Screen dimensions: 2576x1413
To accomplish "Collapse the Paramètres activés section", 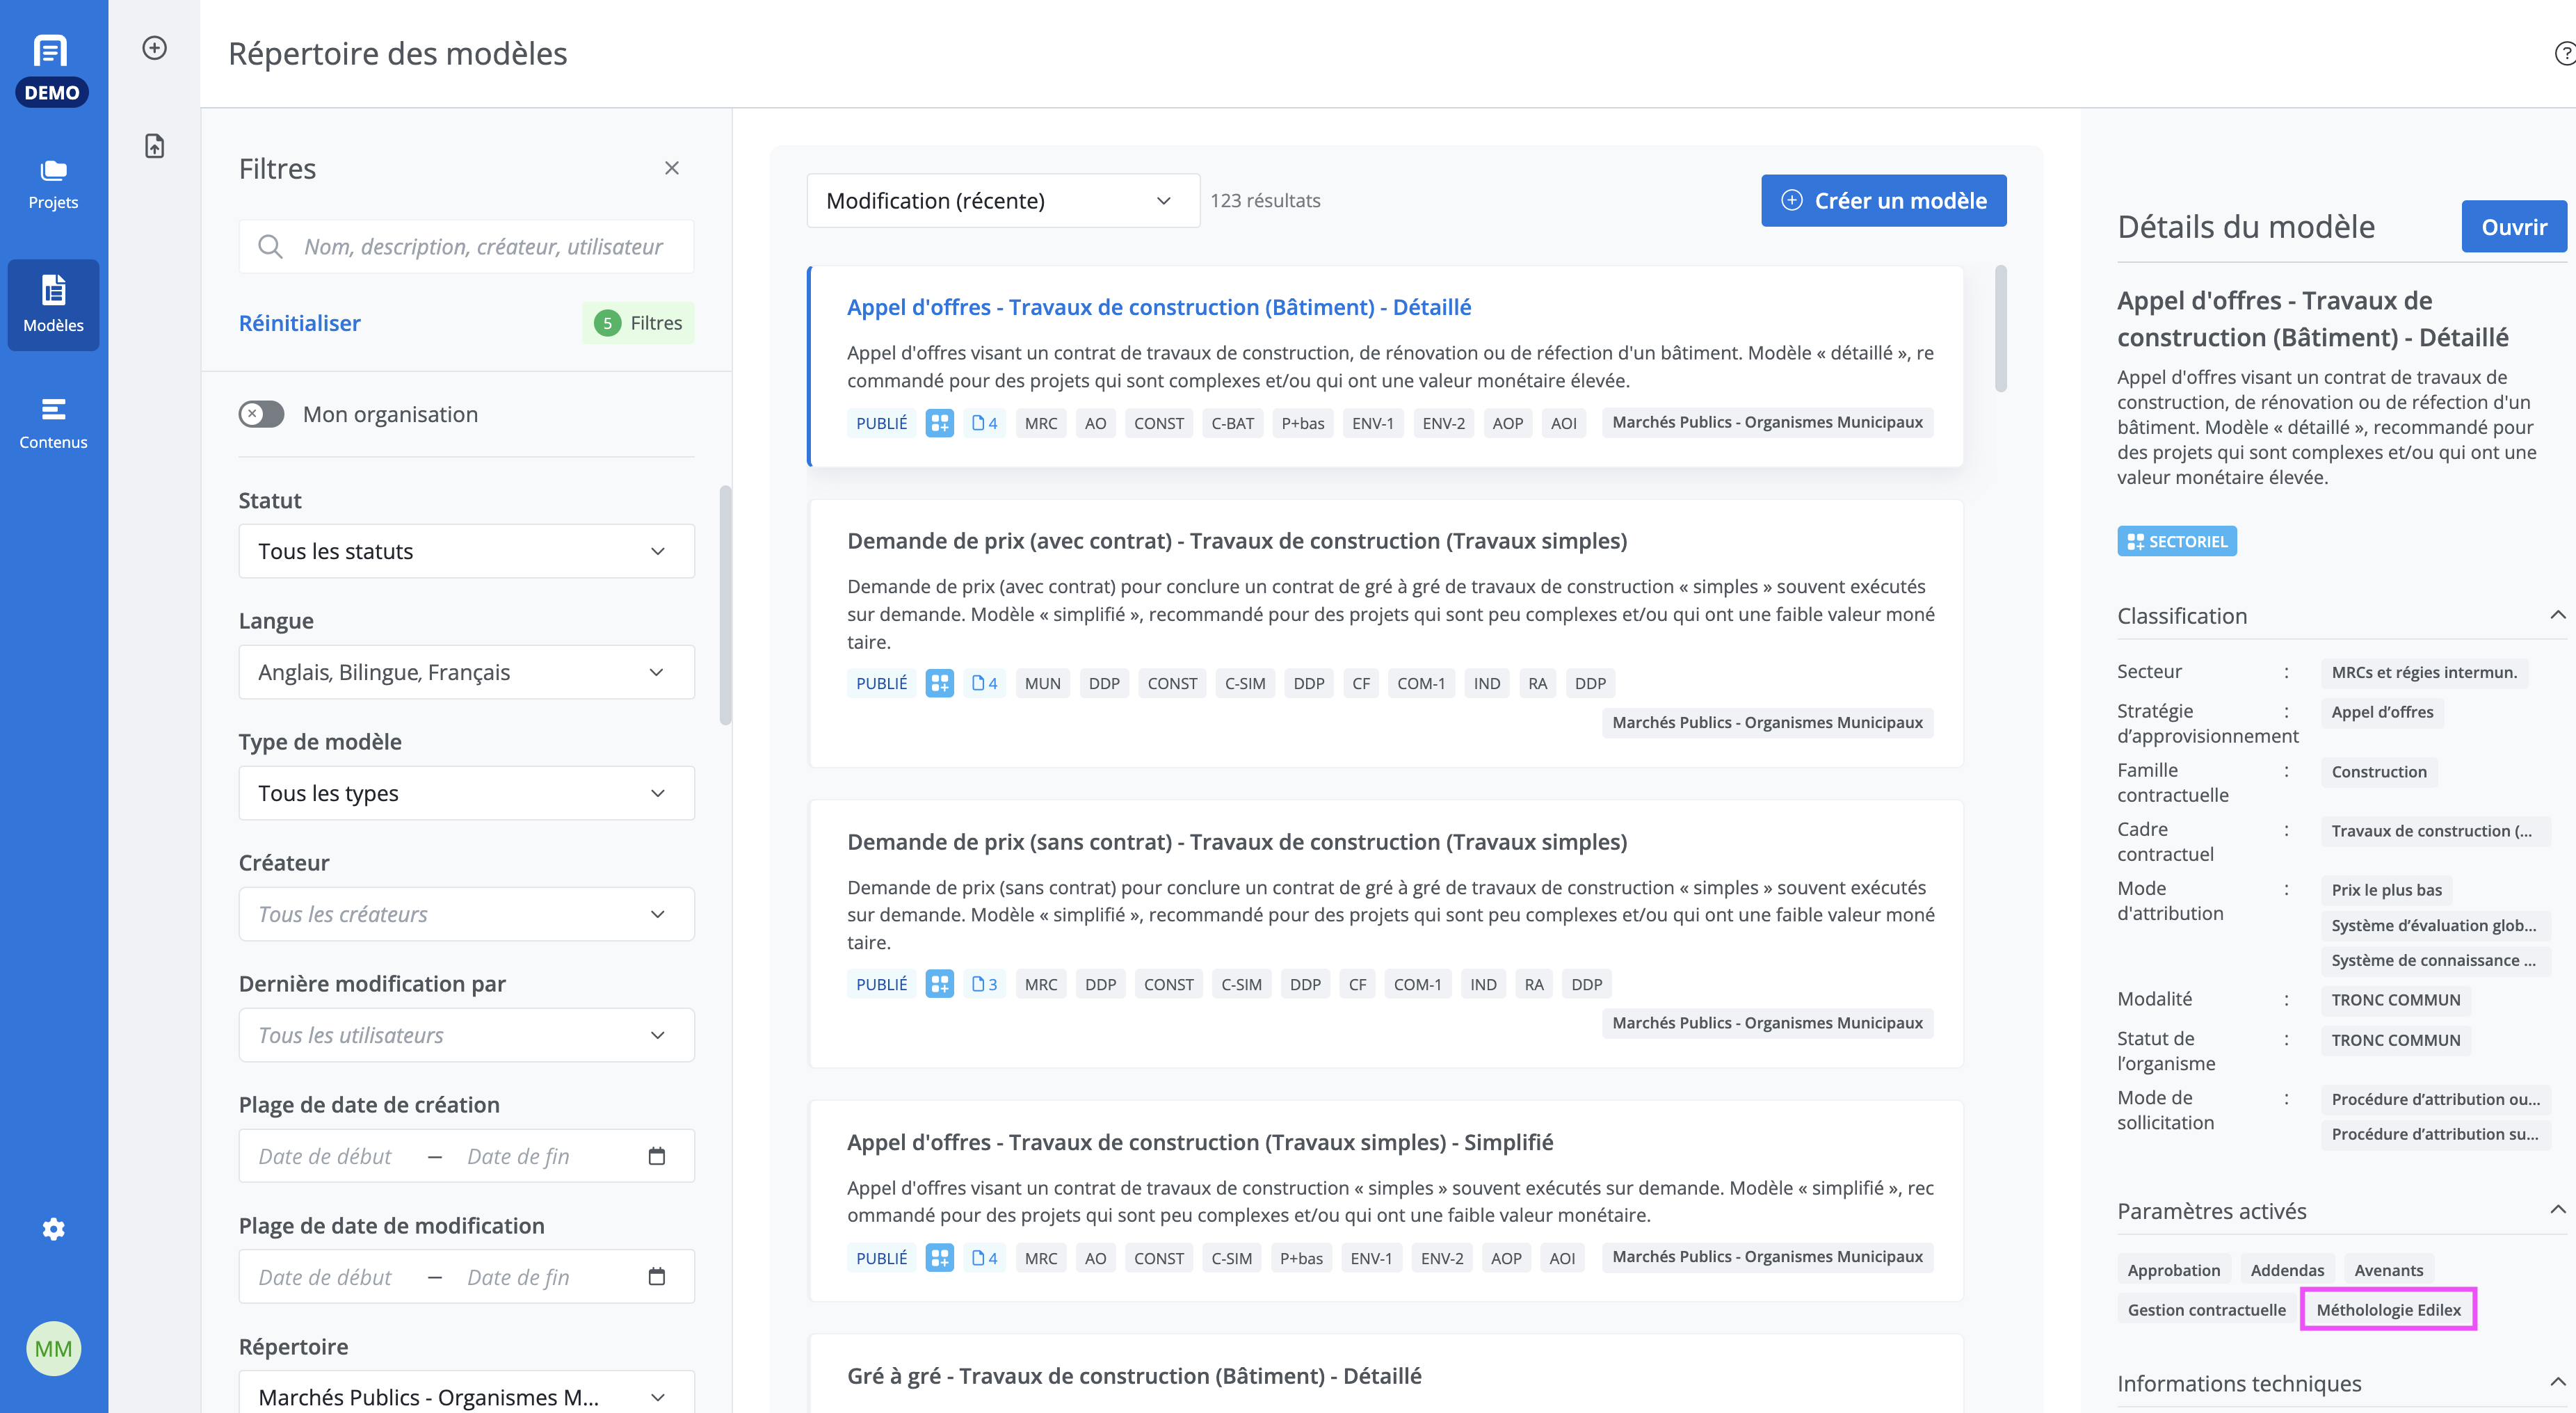I will pyautogui.click(x=2558, y=1210).
